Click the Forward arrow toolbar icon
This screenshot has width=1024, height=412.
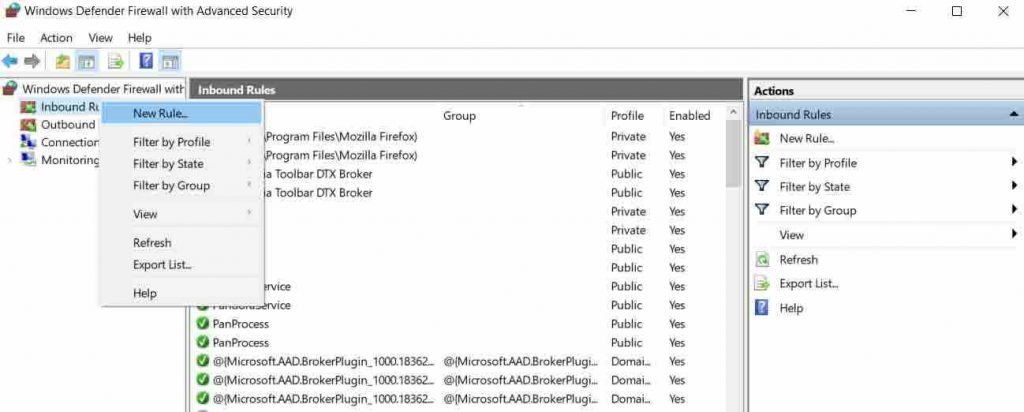coord(31,61)
